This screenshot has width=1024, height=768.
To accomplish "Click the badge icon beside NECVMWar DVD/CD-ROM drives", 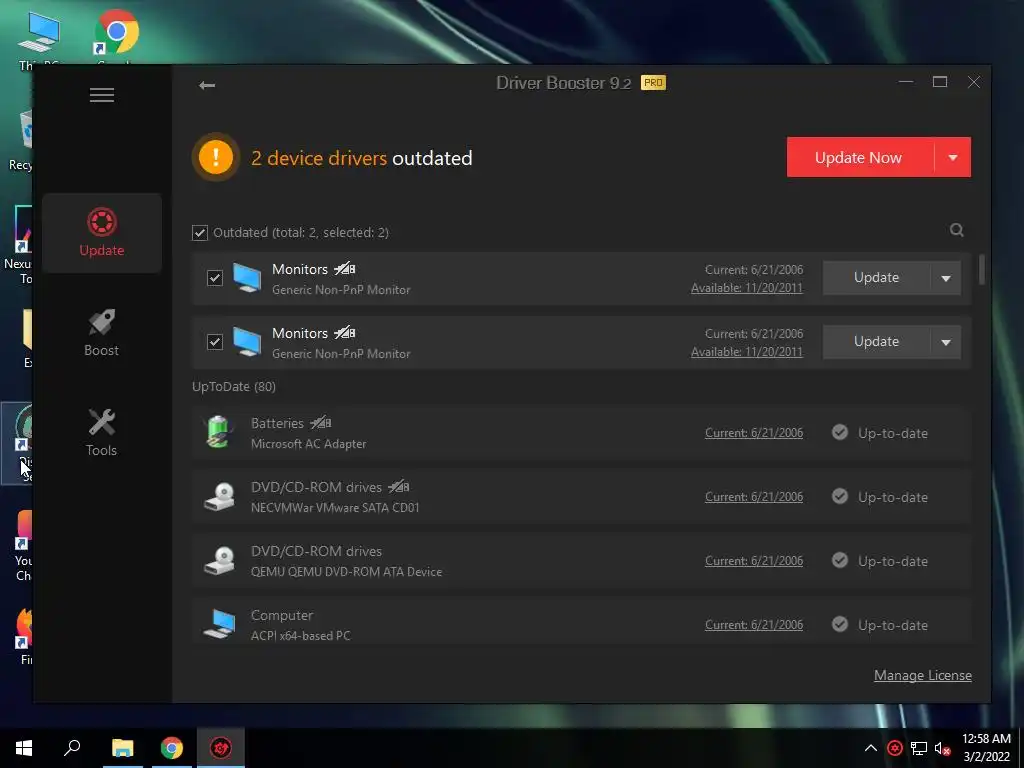I will click(x=398, y=487).
